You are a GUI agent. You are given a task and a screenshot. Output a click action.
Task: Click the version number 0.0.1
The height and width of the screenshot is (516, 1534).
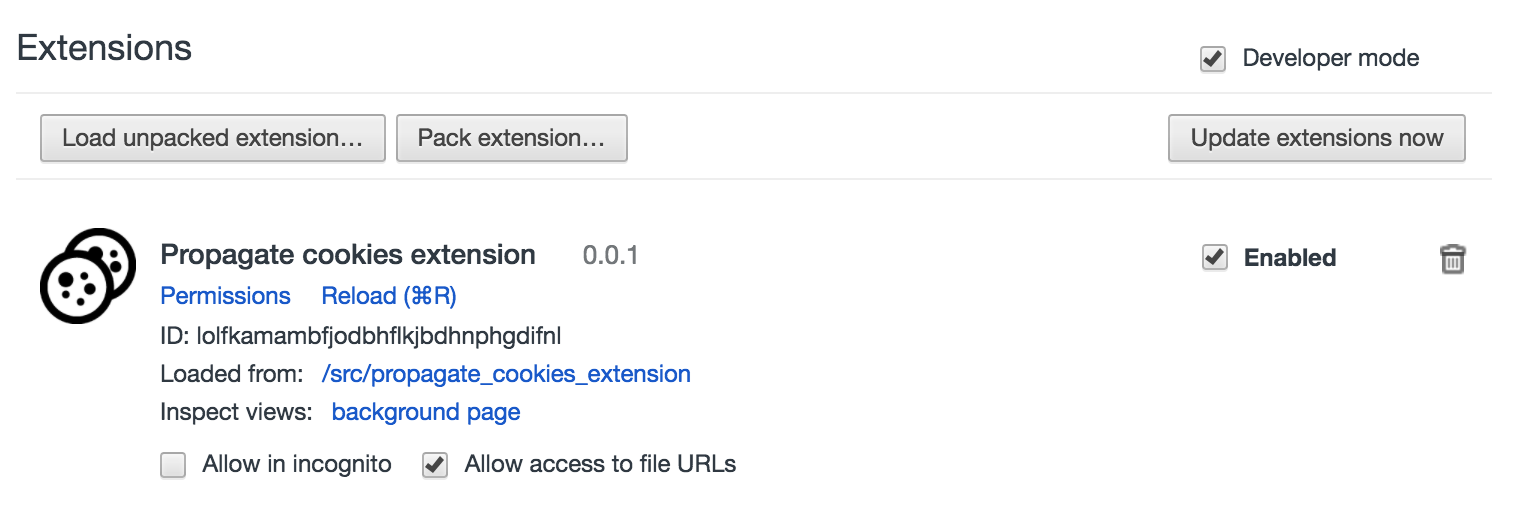[610, 256]
